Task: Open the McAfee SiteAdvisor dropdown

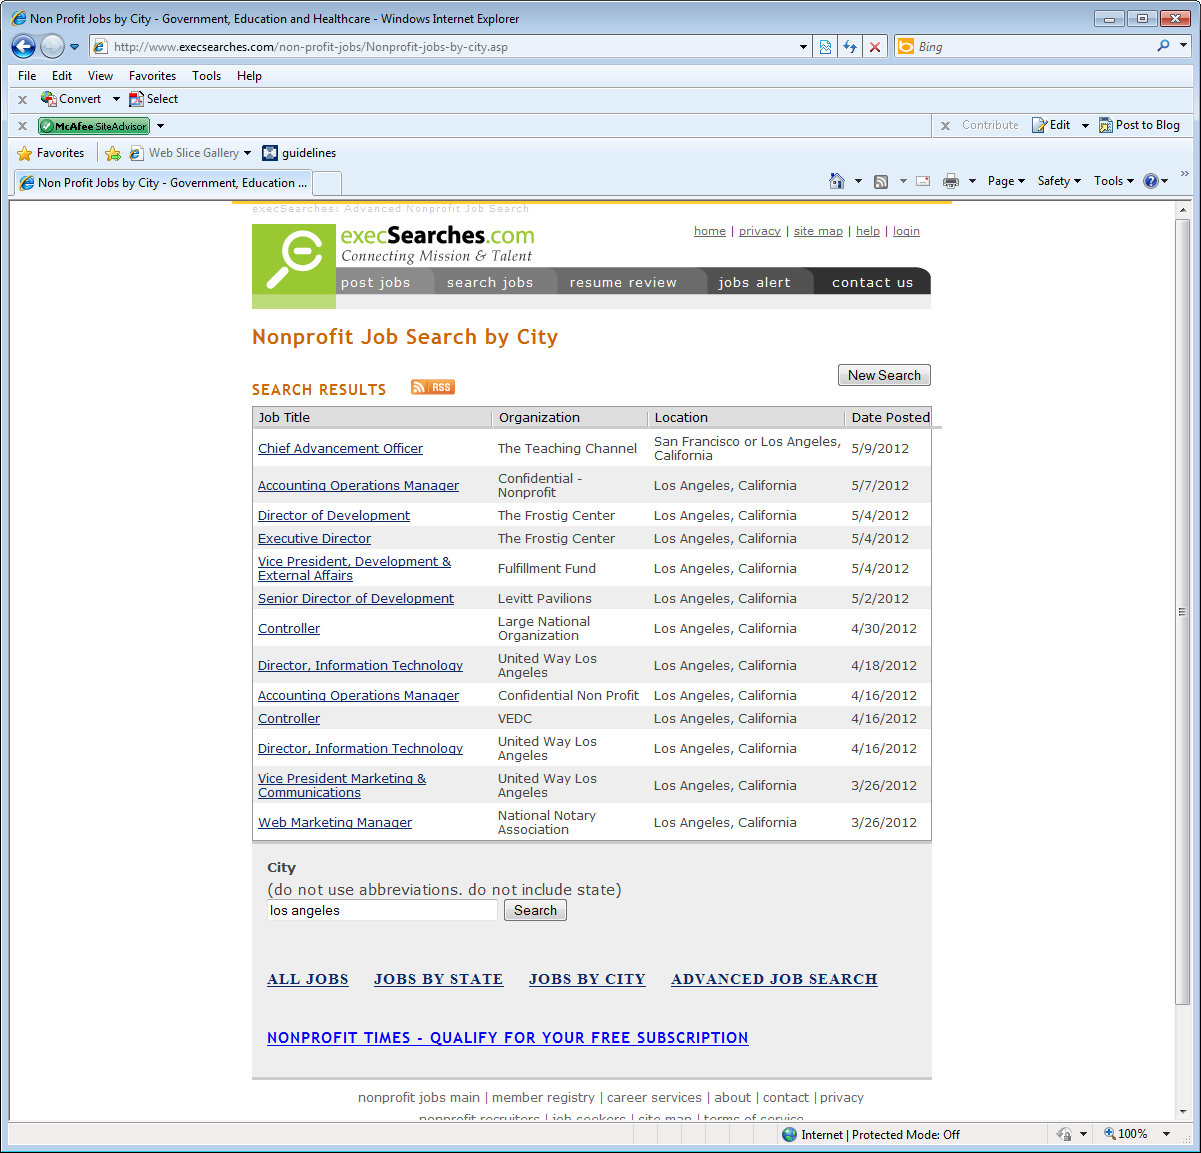Action: pyautogui.click(x=160, y=126)
